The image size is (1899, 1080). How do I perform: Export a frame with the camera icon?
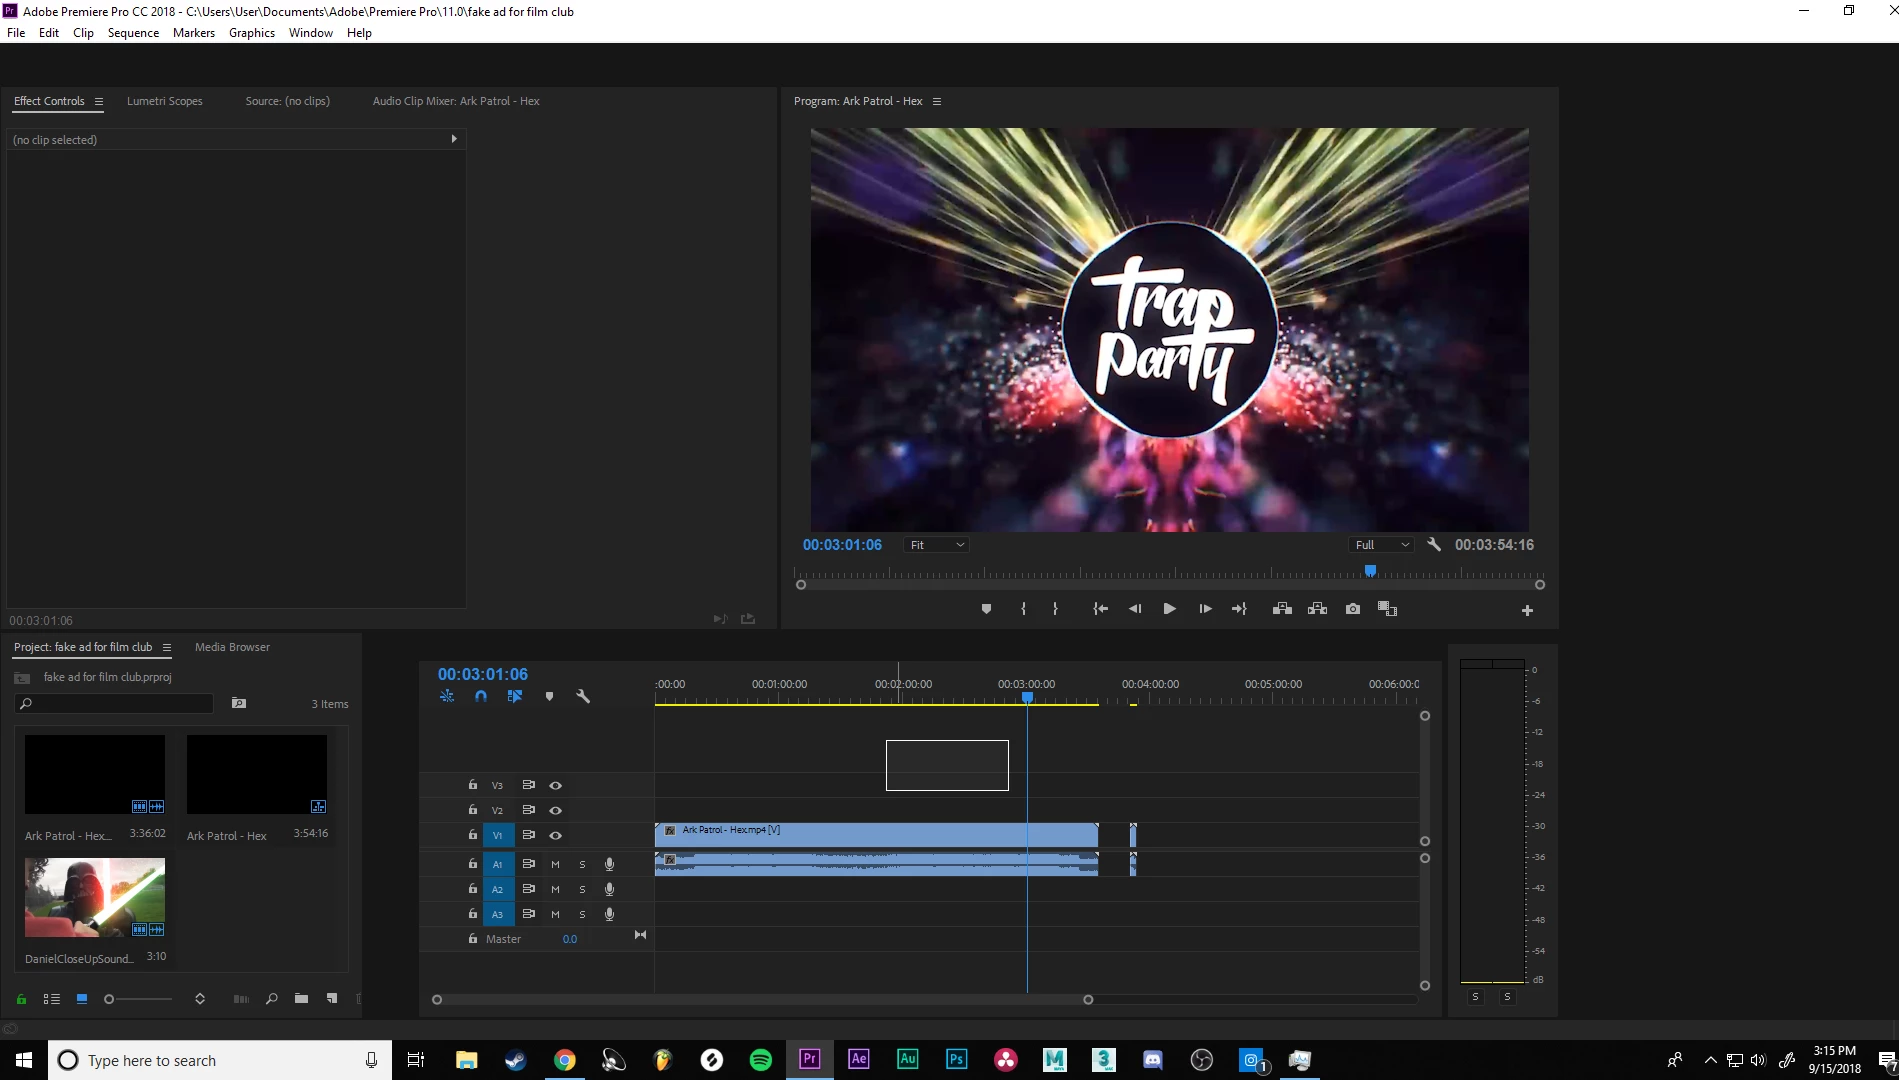[x=1353, y=609]
